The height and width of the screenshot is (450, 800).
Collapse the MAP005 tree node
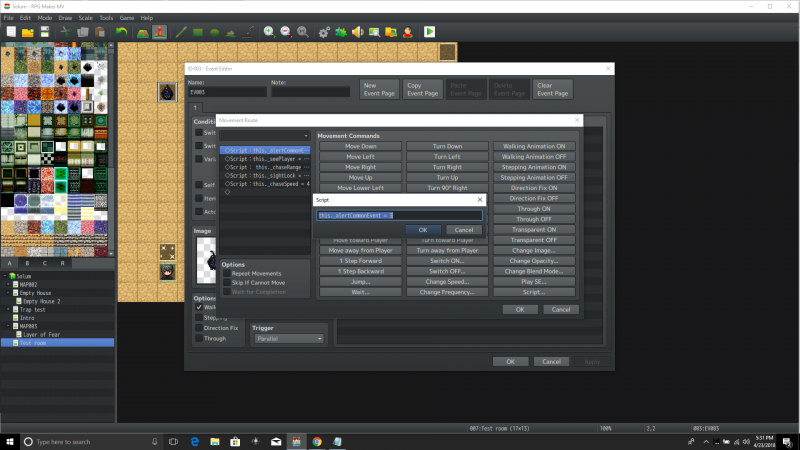pos(9,326)
